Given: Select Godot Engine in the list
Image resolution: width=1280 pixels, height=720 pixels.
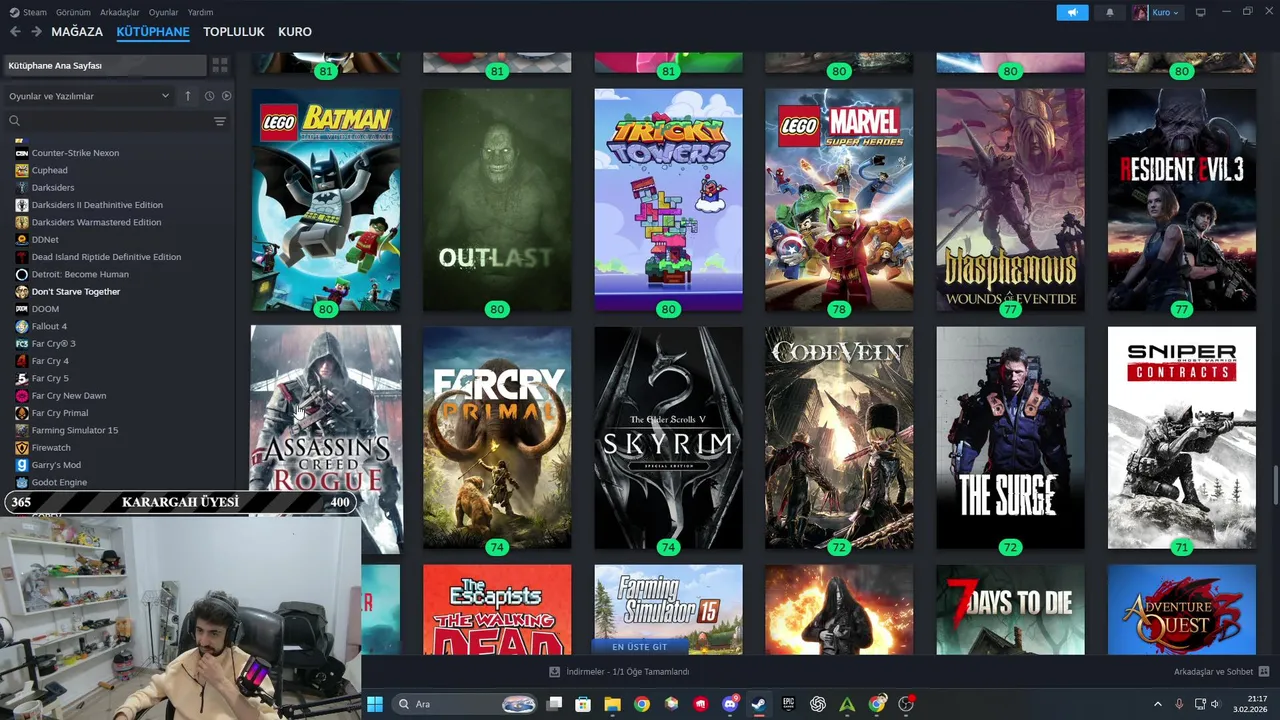Looking at the screenshot, I should 59,482.
